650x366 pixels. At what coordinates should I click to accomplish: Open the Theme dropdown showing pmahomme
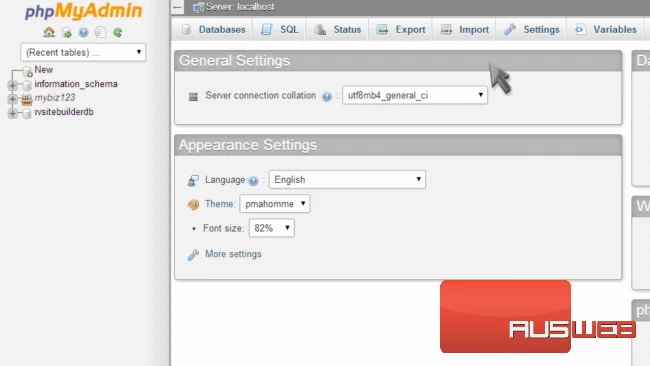(274, 204)
